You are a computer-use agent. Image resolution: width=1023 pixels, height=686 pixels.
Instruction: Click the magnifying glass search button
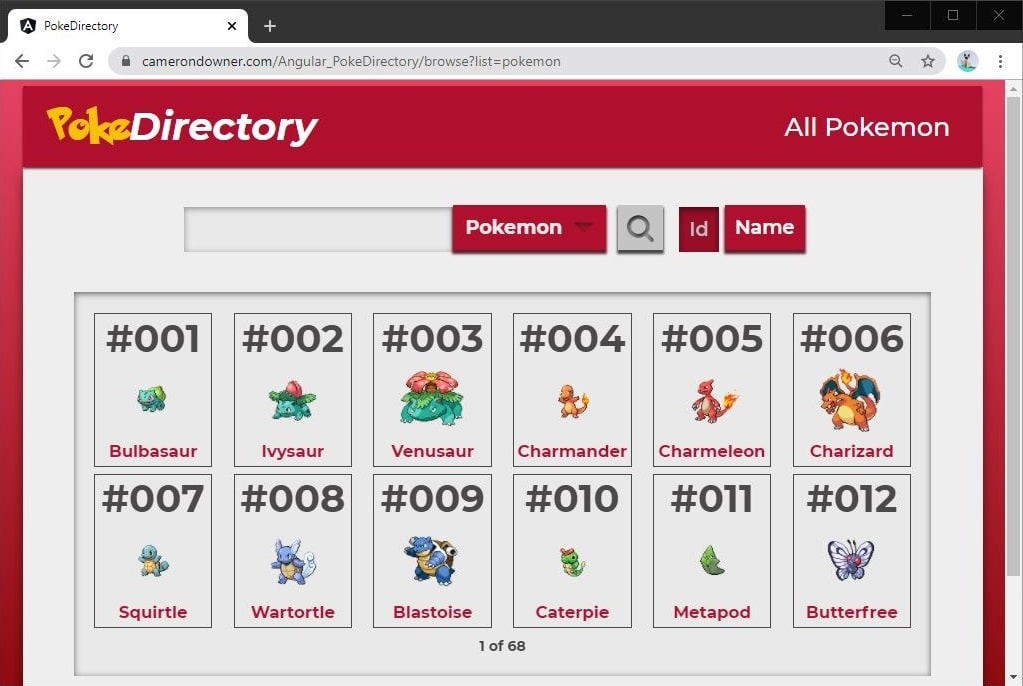click(x=640, y=229)
